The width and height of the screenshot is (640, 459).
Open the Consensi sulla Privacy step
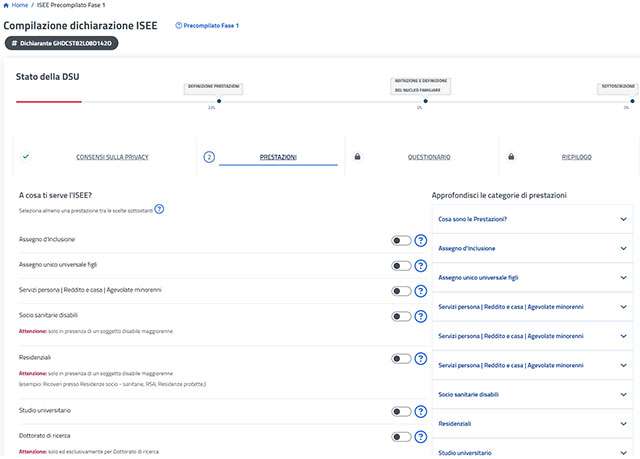click(x=112, y=157)
